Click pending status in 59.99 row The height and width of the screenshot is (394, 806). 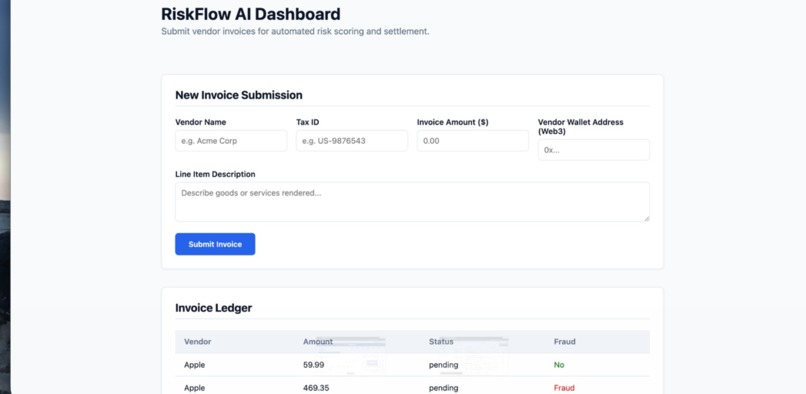pos(443,365)
